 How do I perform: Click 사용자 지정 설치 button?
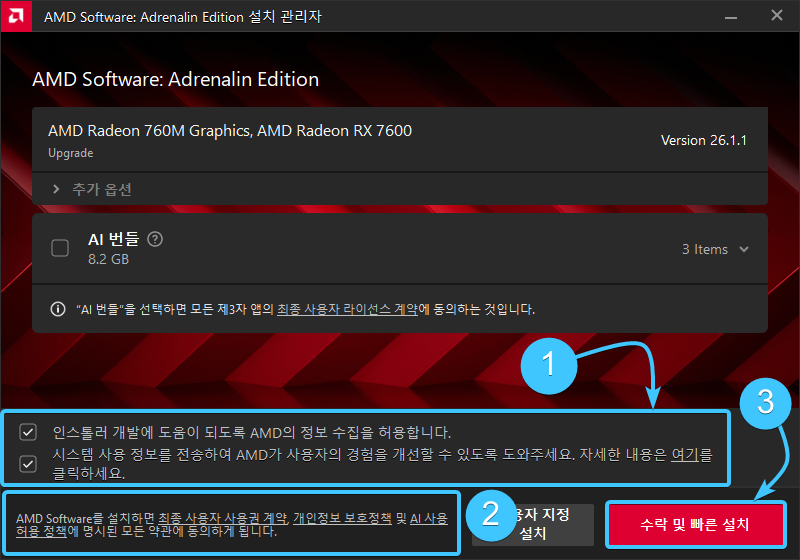(533, 524)
